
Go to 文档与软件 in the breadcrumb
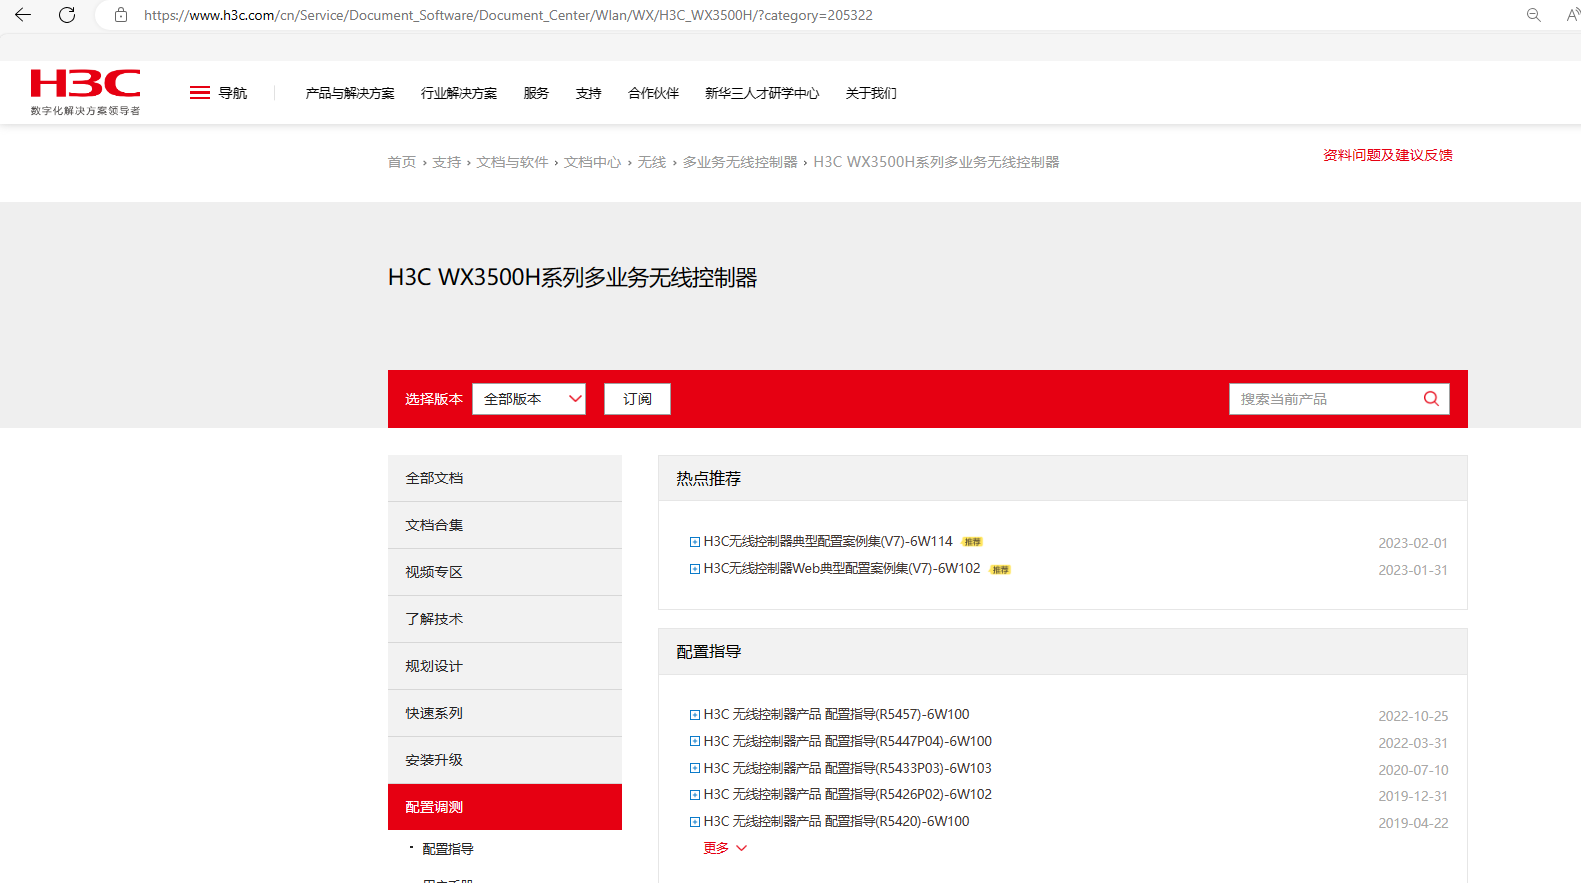512,162
